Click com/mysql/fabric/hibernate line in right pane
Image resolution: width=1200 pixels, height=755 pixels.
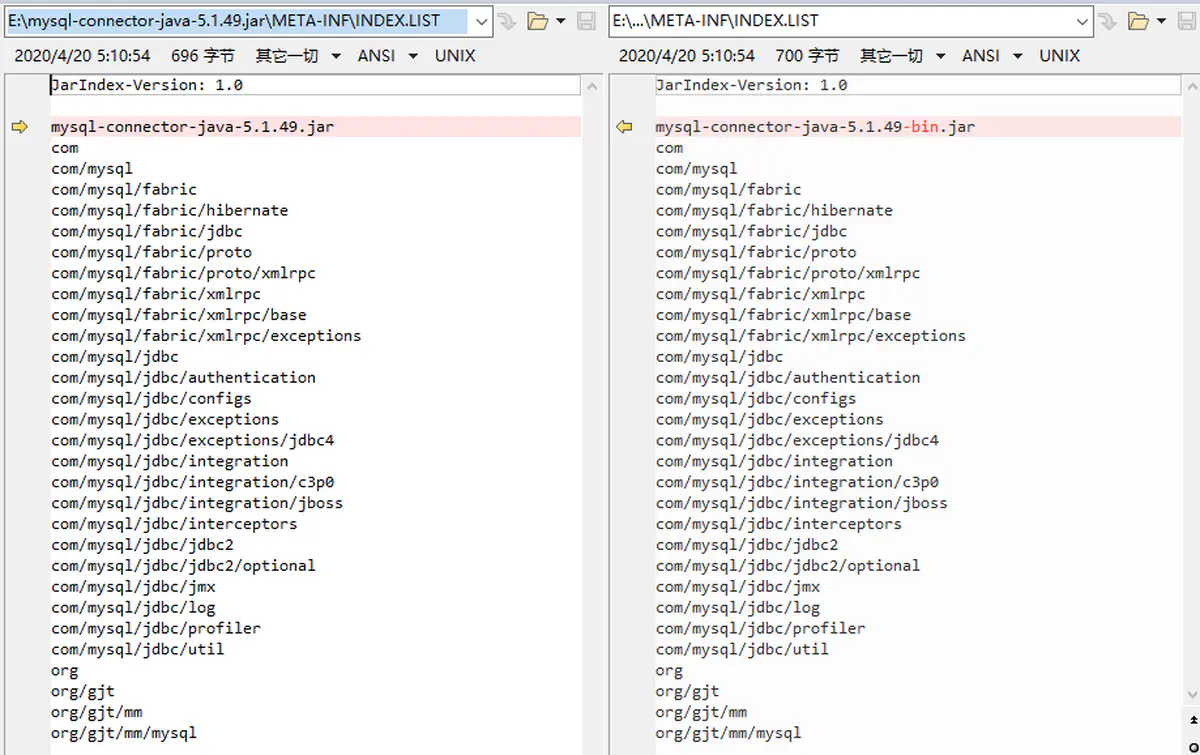click(x=775, y=210)
